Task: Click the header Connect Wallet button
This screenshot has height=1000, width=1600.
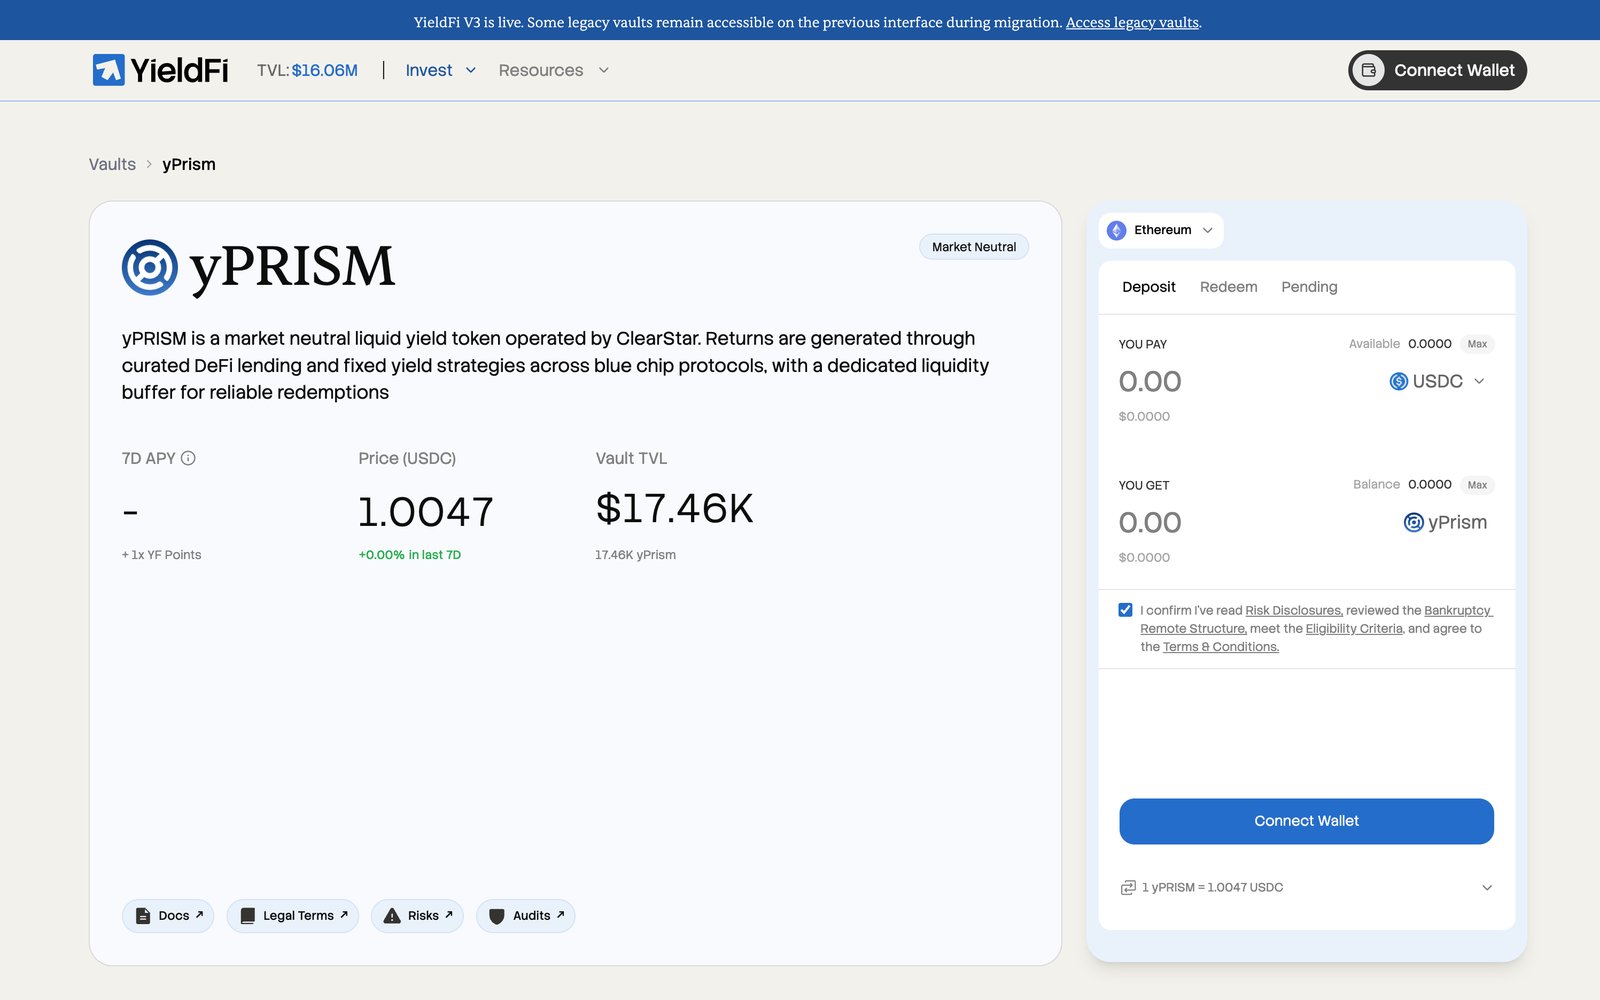Action: tap(1437, 70)
